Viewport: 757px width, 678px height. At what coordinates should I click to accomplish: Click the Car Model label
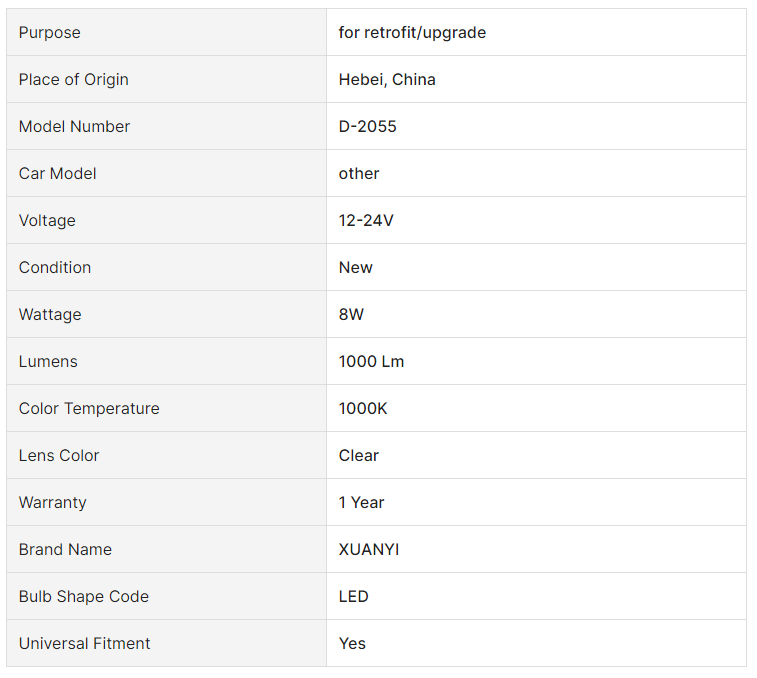pos(57,173)
